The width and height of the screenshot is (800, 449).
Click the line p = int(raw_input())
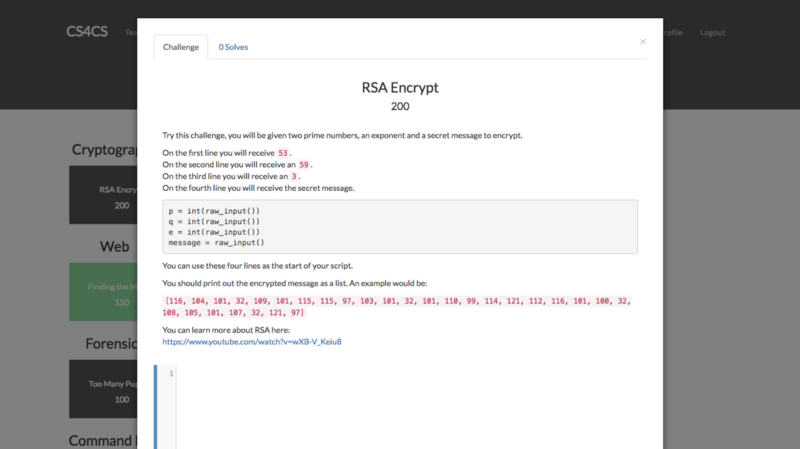tap(214, 211)
